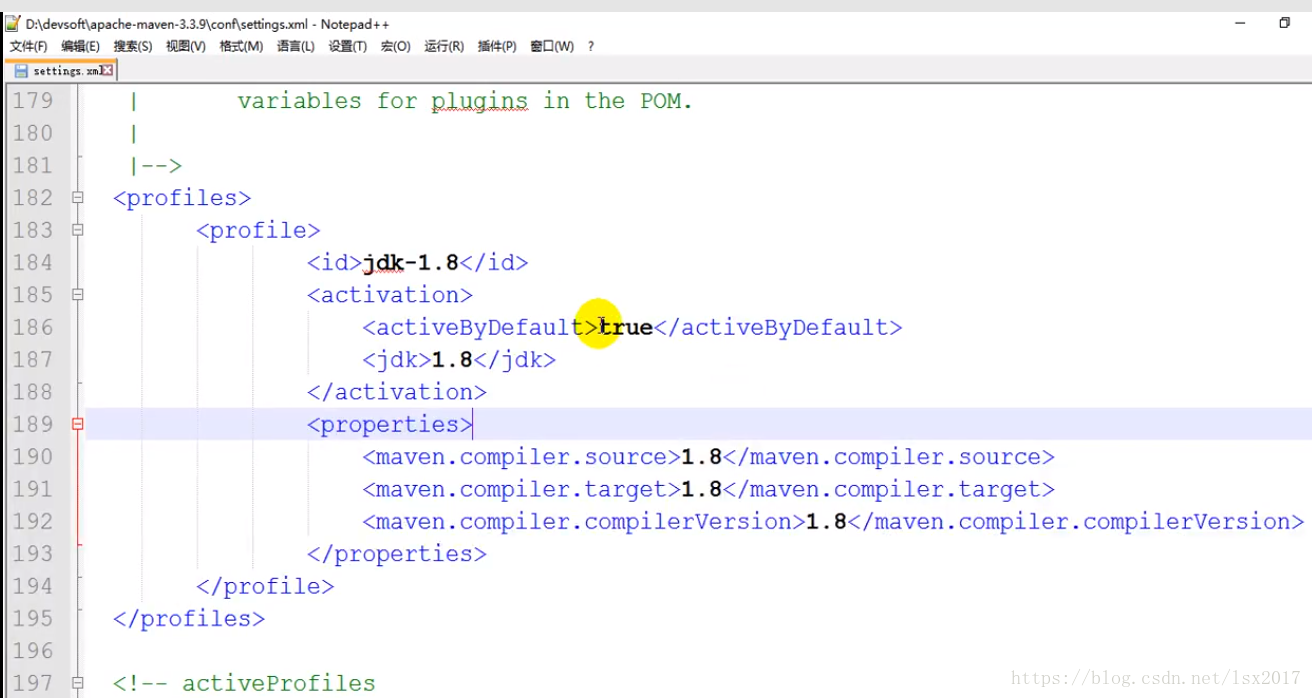The width and height of the screenshot is (1312, 698).
Task: Collapse the <profiles> fold on line 182
Action: (77, 198)
